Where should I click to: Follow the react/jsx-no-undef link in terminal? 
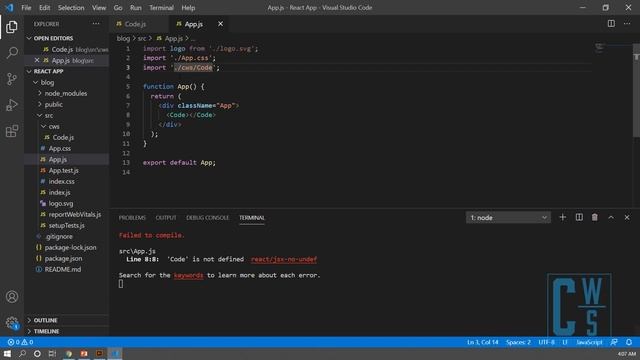284,260
